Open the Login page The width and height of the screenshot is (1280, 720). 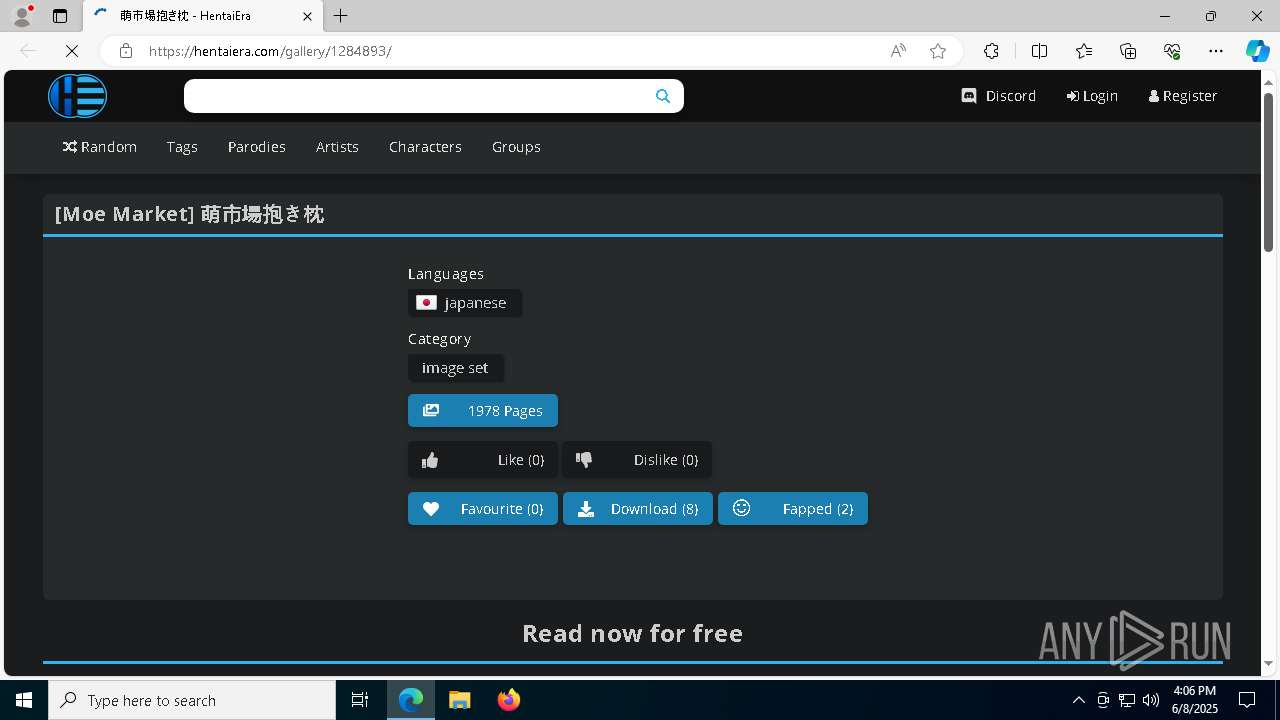point(1092,96)
